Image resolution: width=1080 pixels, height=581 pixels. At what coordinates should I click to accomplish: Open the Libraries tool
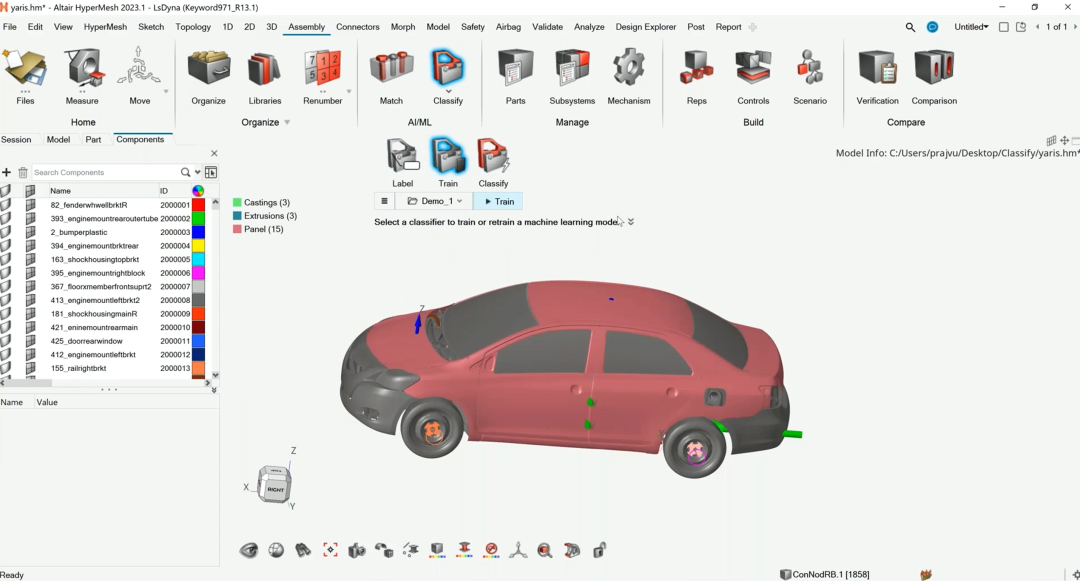pyautogui.click(x=265, y=76)
